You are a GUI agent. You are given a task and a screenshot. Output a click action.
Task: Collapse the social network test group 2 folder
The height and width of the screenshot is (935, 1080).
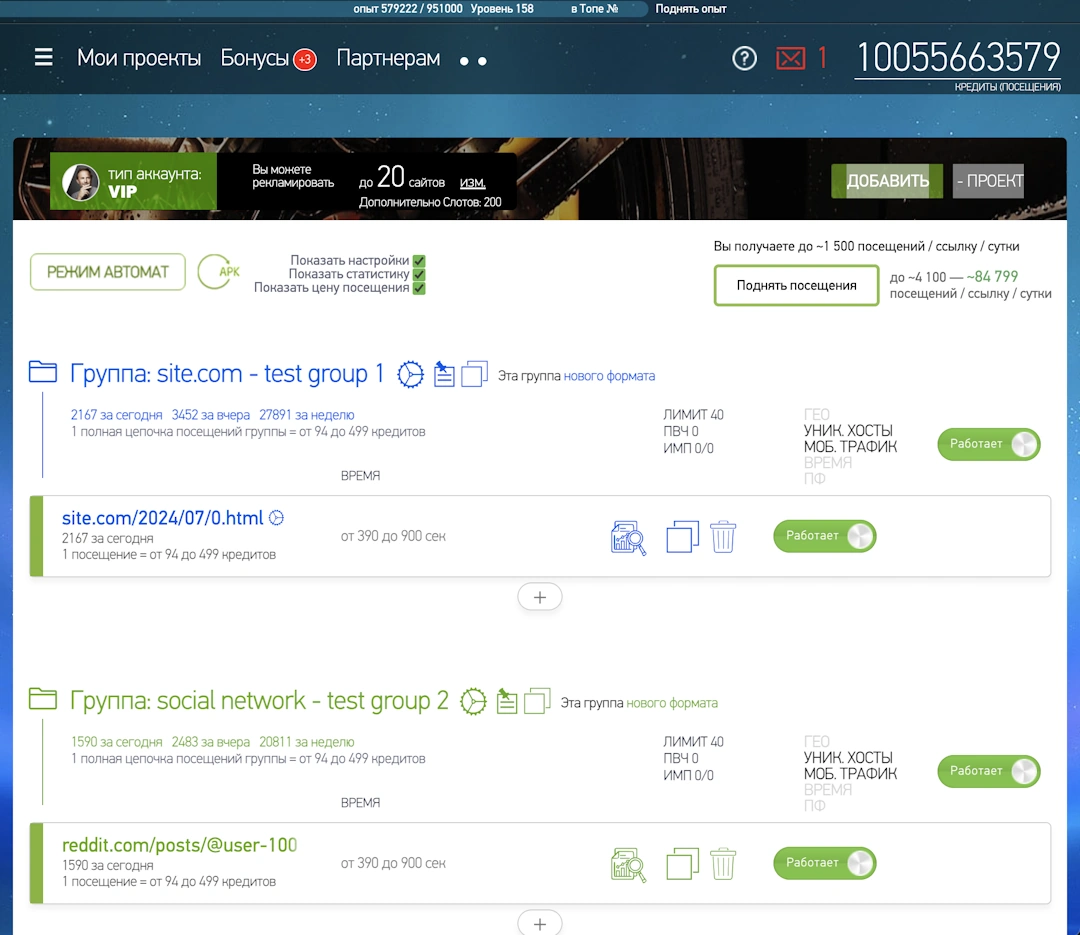pos(43,700)
